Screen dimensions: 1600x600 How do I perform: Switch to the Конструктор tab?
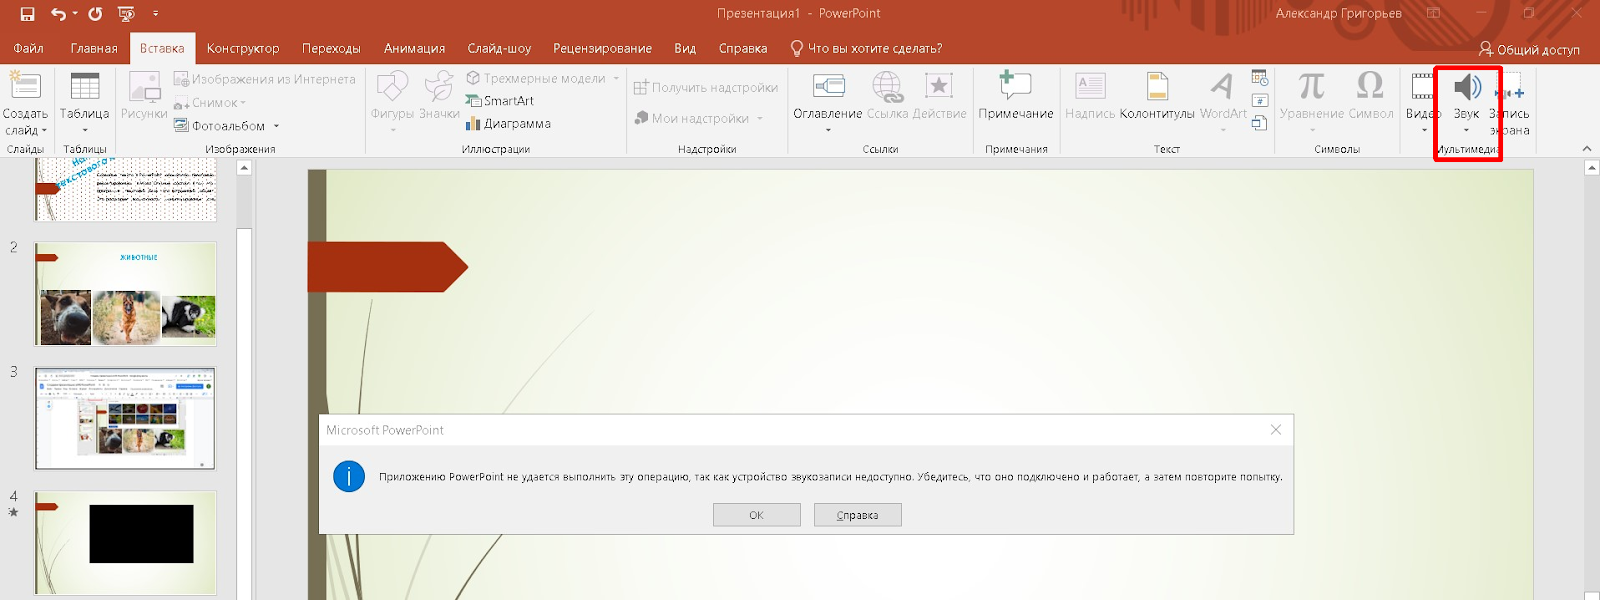[242, 48]
